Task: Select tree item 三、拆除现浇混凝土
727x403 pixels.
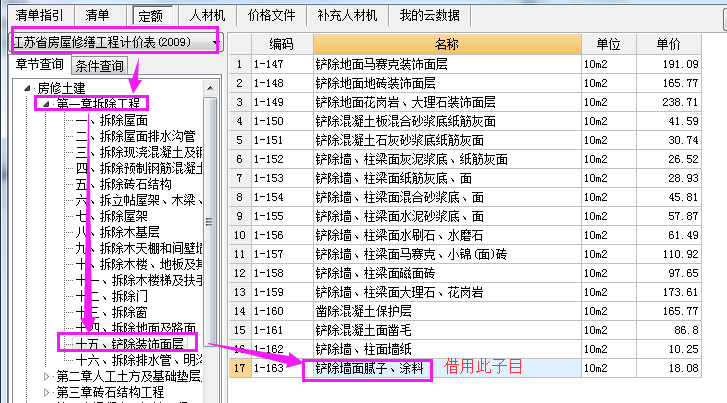Action: pos(139,152)
